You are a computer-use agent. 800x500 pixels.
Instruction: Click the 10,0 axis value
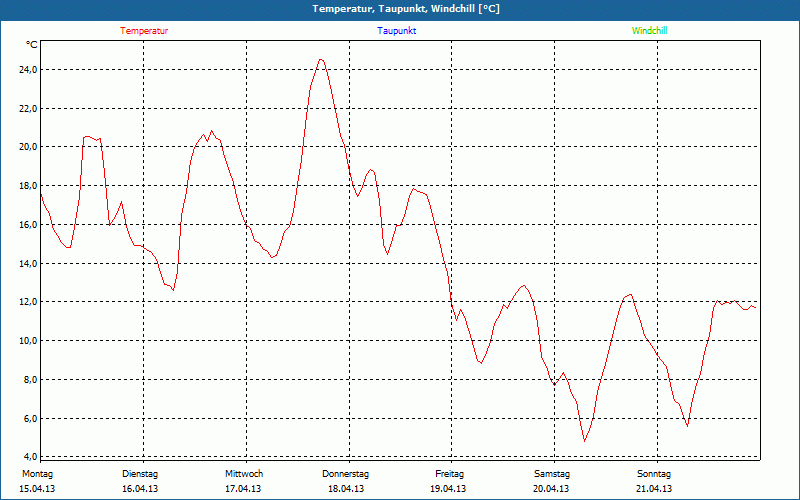click(28, 340)
